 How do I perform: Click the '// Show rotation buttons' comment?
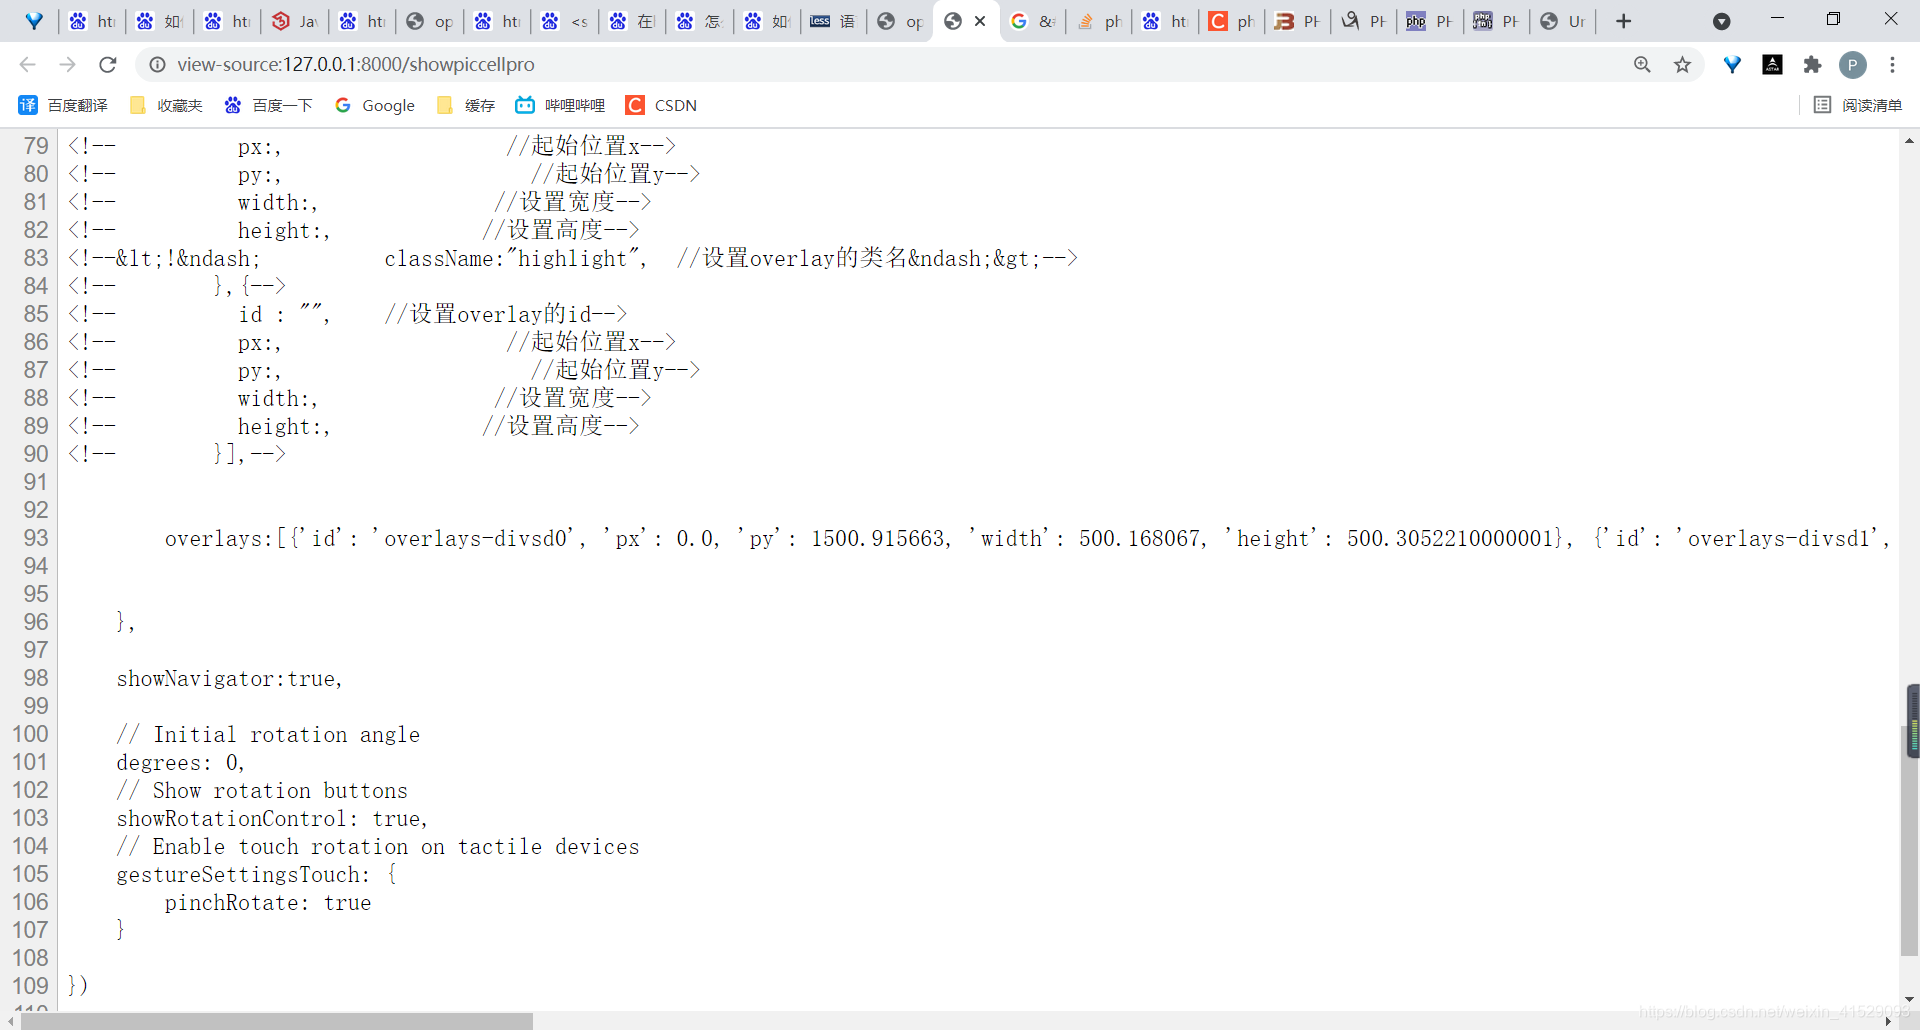coord(262,791)
